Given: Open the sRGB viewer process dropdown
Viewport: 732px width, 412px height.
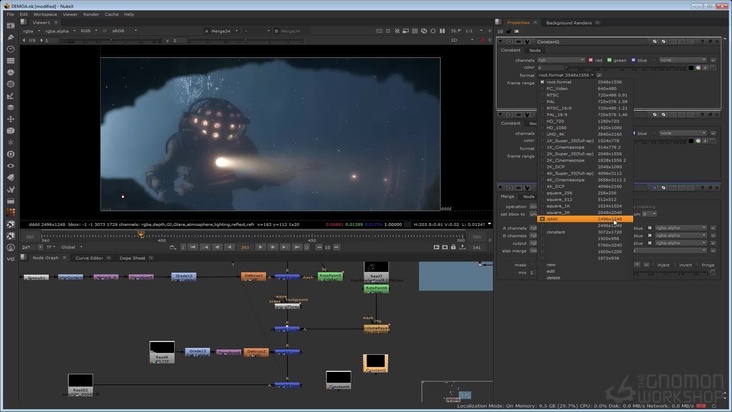Looking at the screenshot, I should click(x=124, y=31).
